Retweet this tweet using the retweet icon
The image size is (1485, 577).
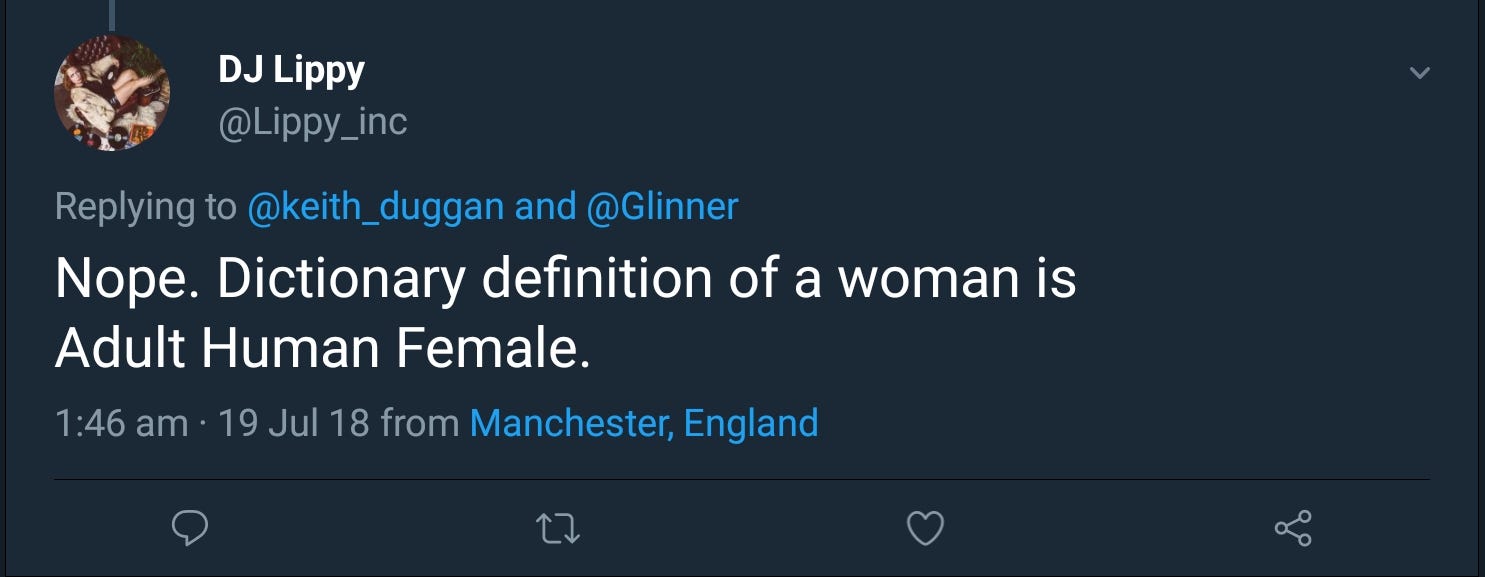coord(558,528)
